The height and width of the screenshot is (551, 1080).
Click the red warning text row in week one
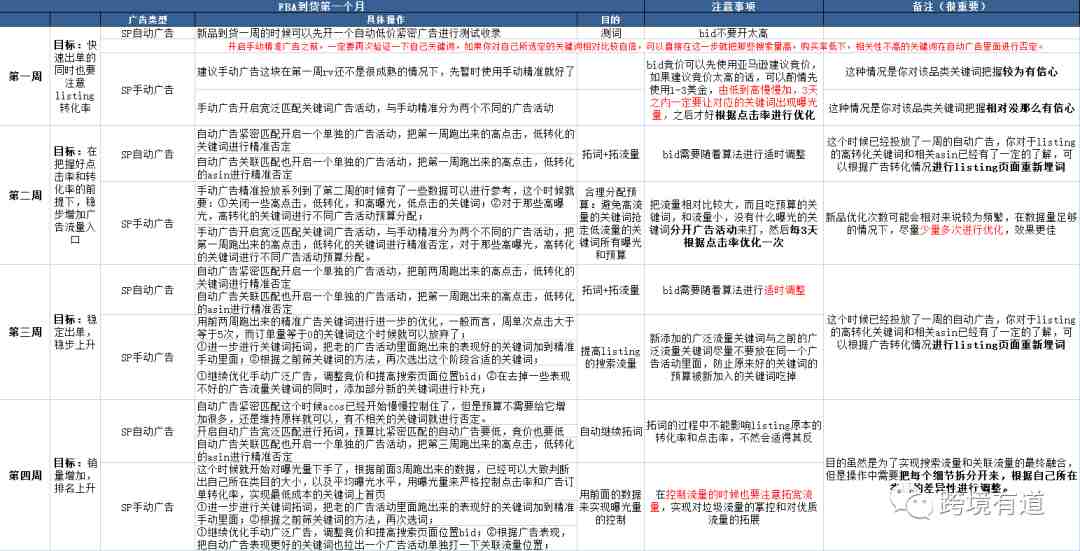[635, 47]
